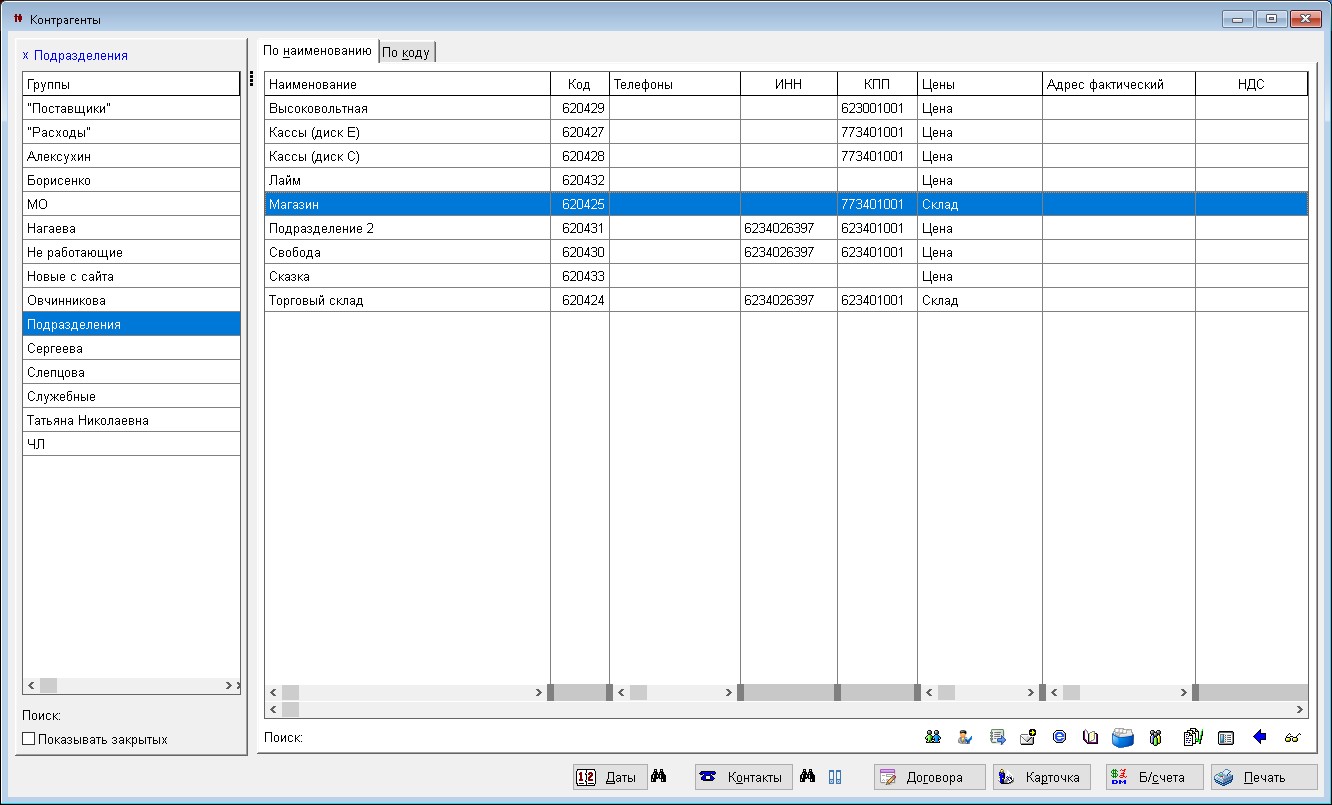
Task: Click the blue card box icon
Action: 1122,738
